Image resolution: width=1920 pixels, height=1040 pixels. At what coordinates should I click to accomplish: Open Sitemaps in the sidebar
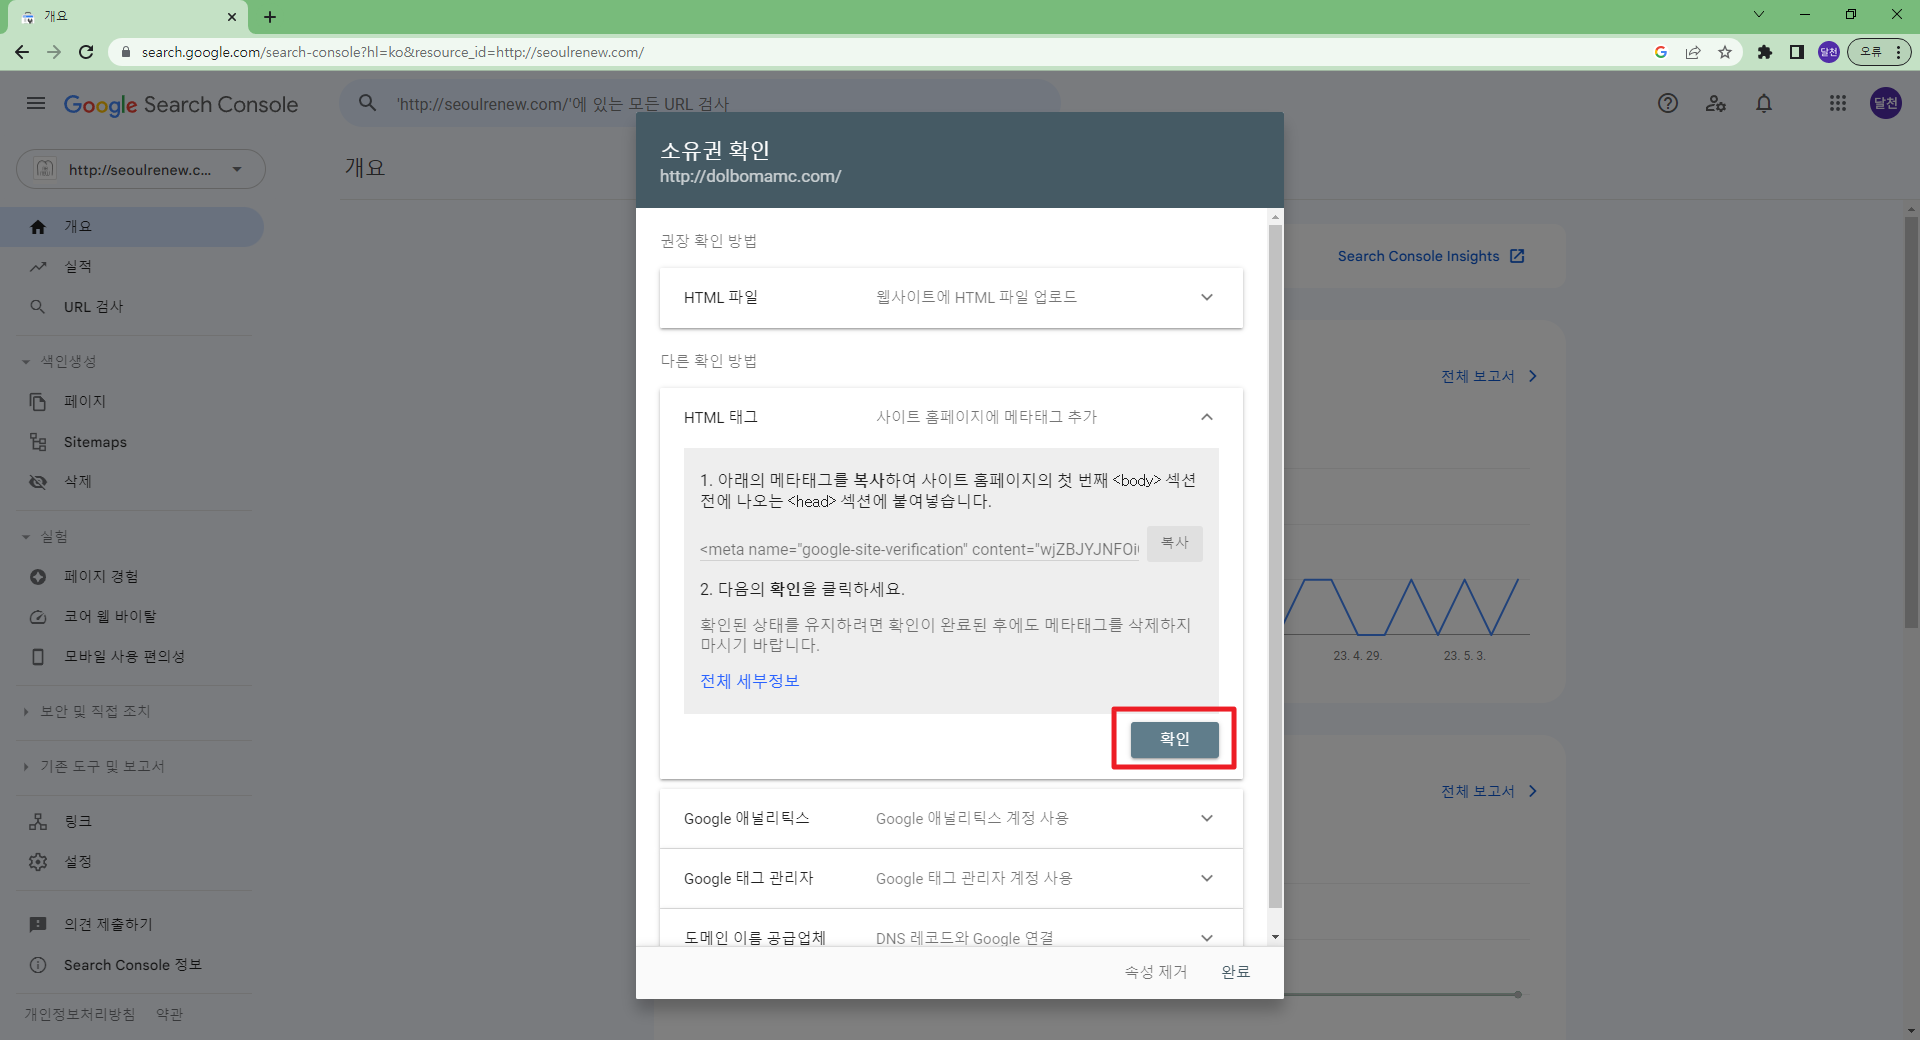point(95,442)
